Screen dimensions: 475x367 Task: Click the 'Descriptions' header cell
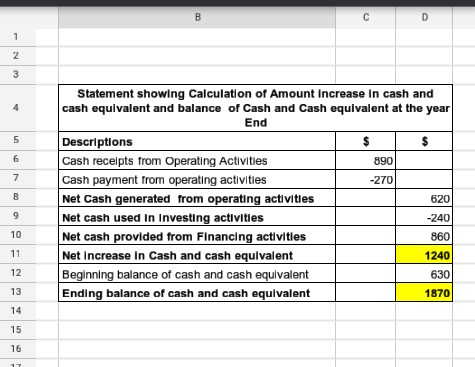pyautogui.click(x=197, y=141)
